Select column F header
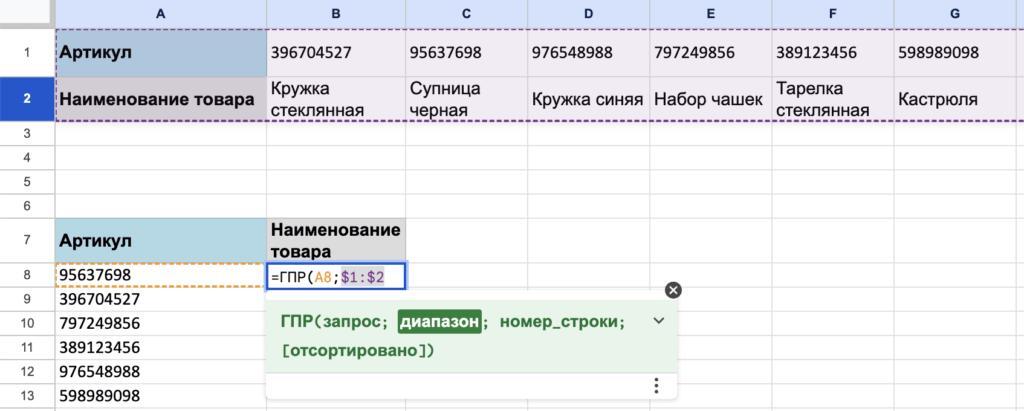1024x411 pixels. [x=833, y=14]
